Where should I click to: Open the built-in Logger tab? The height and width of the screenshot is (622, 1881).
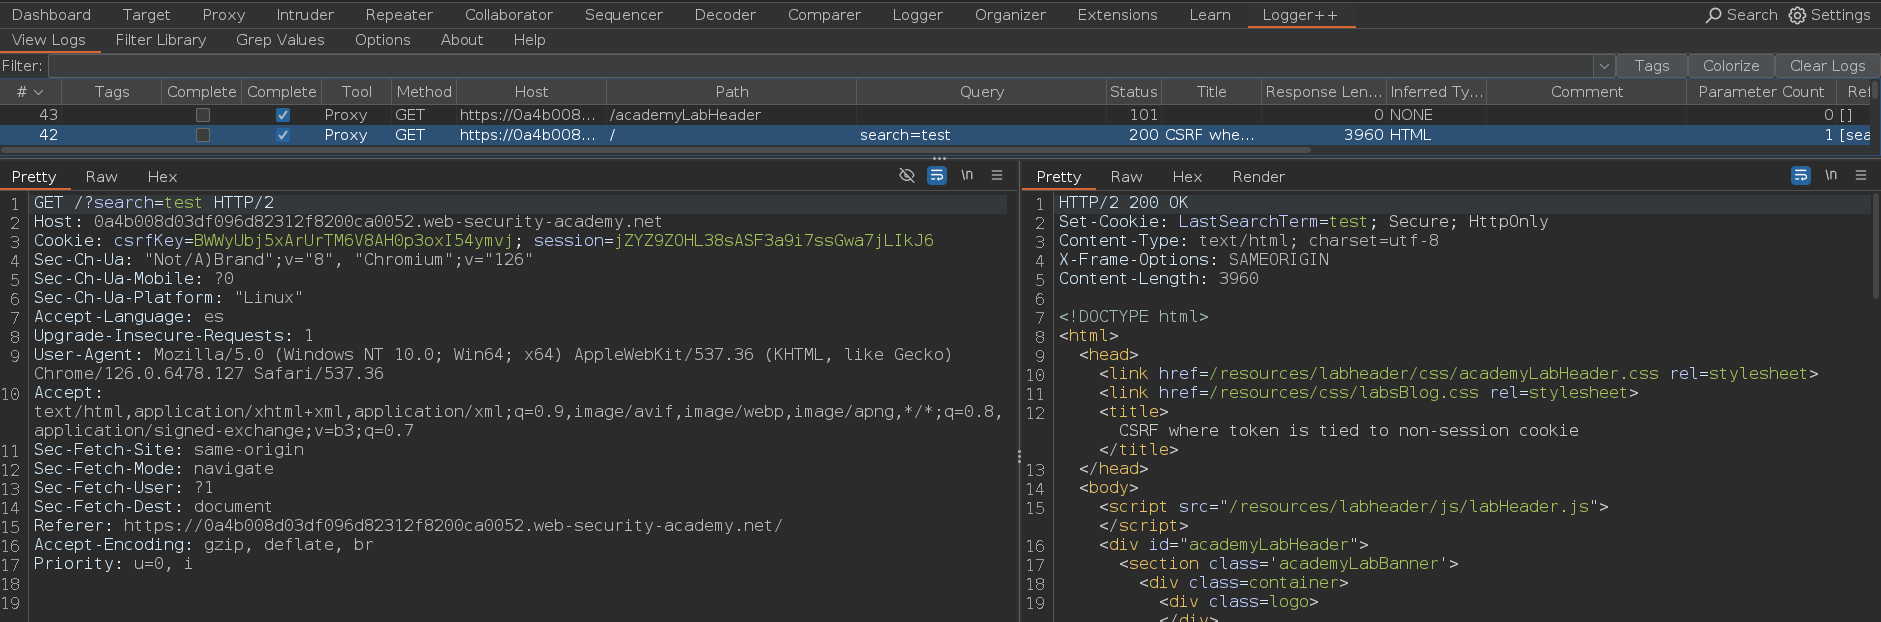click(917, 15)
